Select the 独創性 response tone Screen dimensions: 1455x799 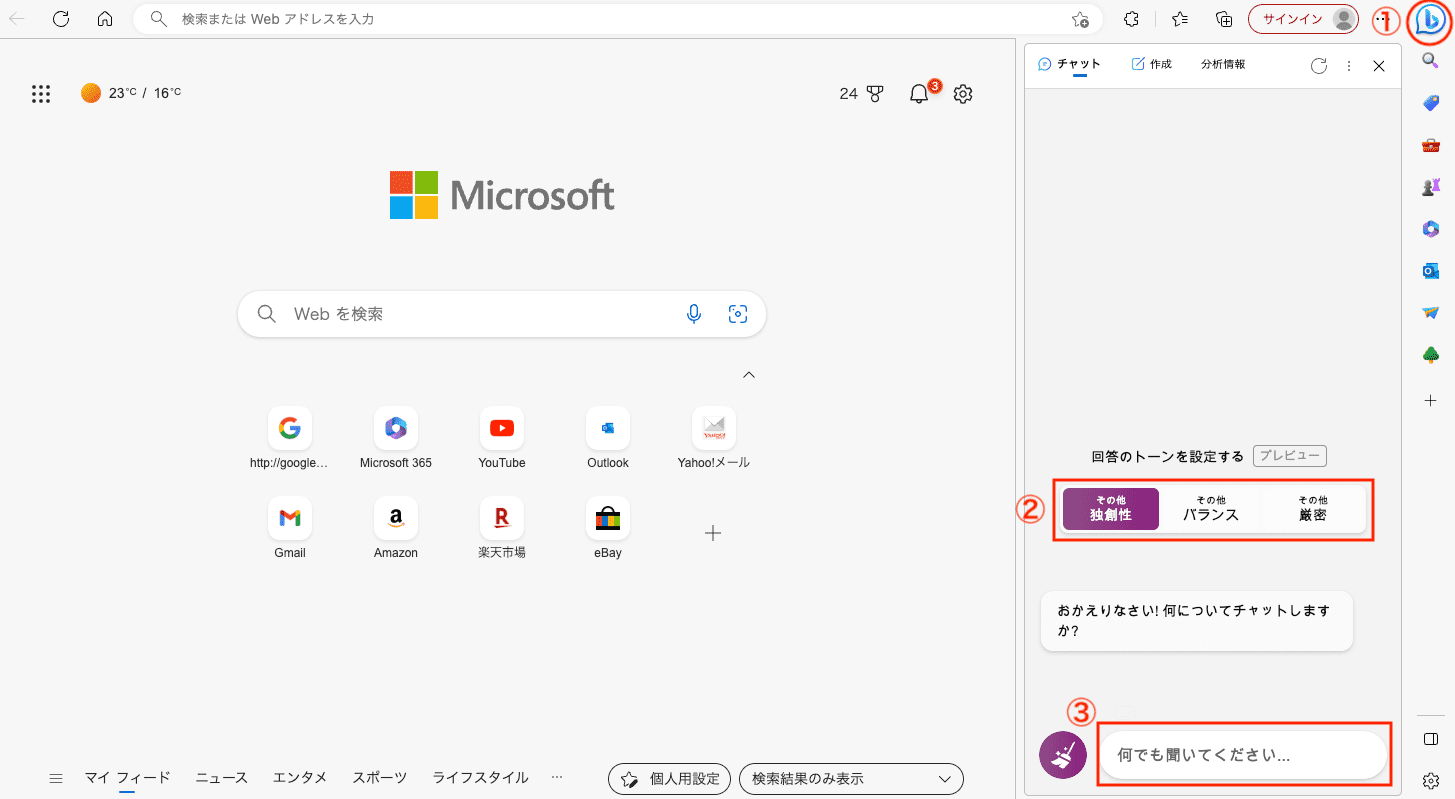pos(1111,509)
